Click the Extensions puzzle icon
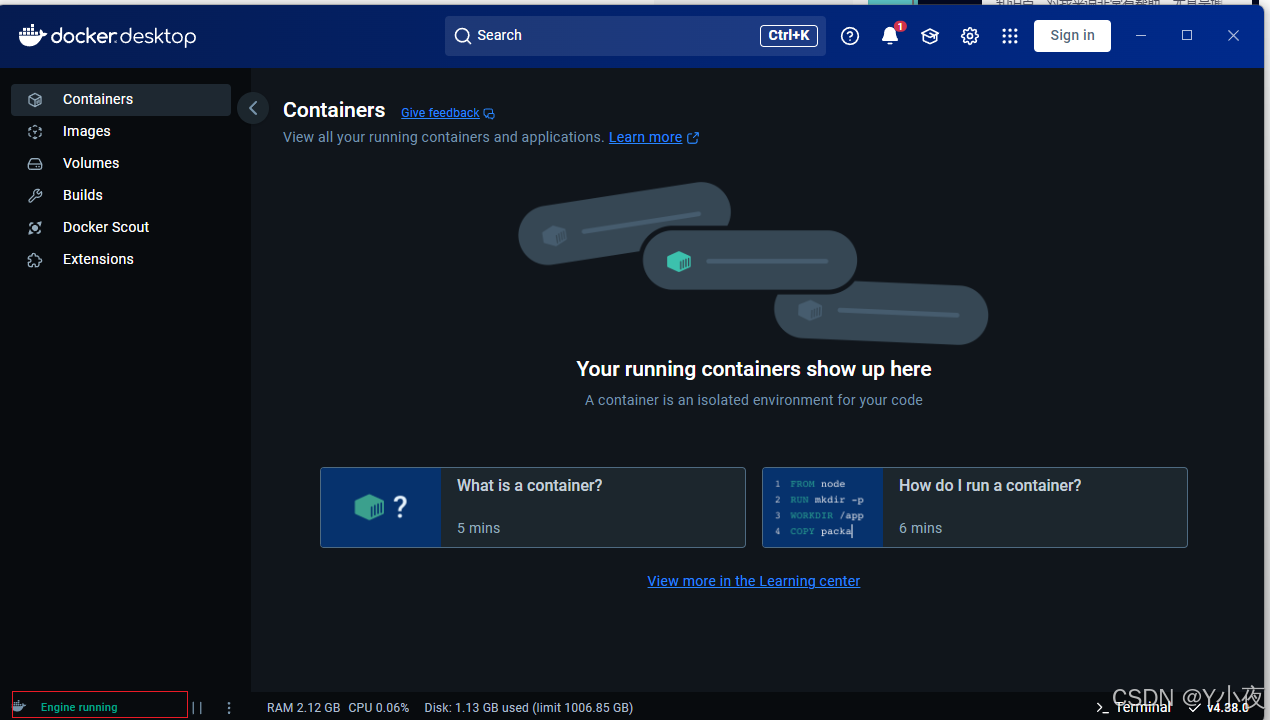 click(x=35, y=259)
